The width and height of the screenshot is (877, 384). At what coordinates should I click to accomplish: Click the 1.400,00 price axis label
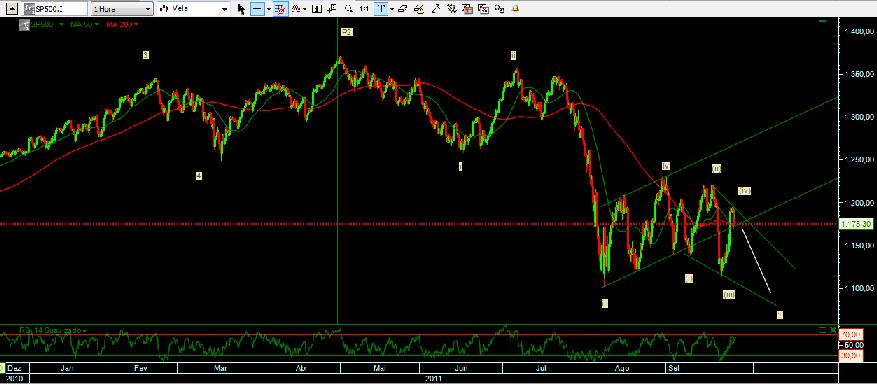(859, 32)
